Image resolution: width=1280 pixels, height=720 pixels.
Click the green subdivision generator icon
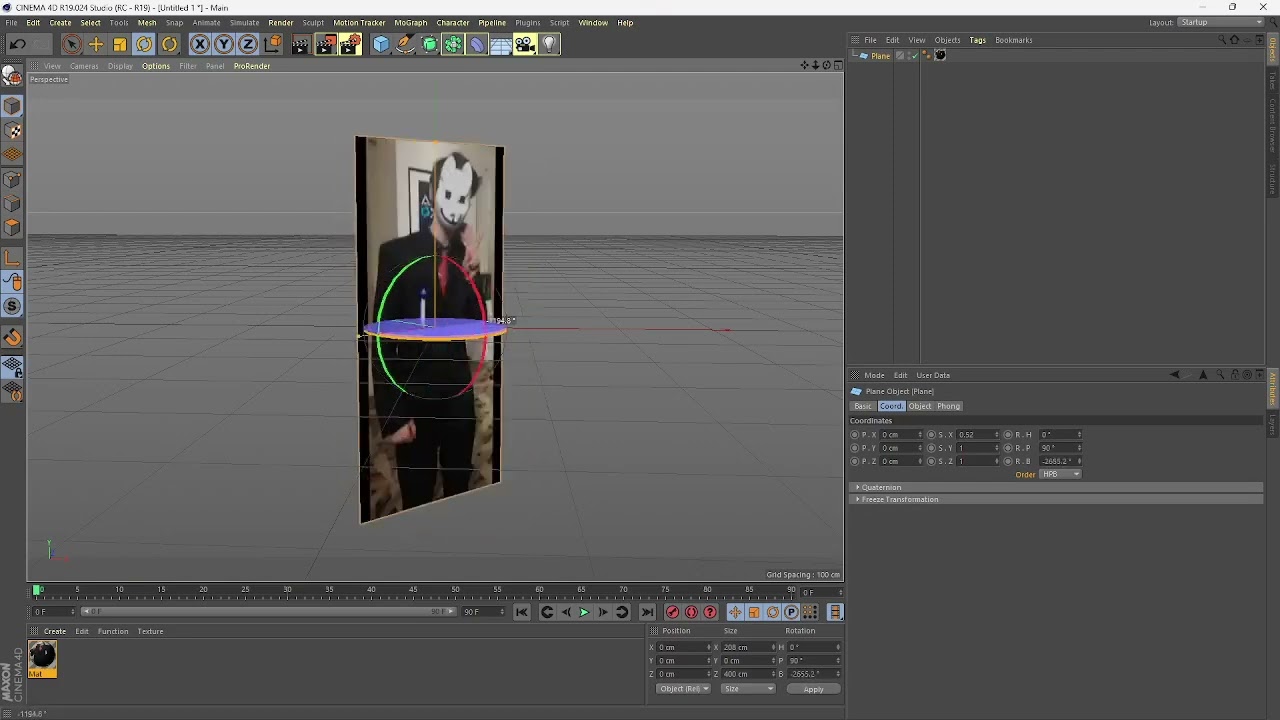coord(429,44)
